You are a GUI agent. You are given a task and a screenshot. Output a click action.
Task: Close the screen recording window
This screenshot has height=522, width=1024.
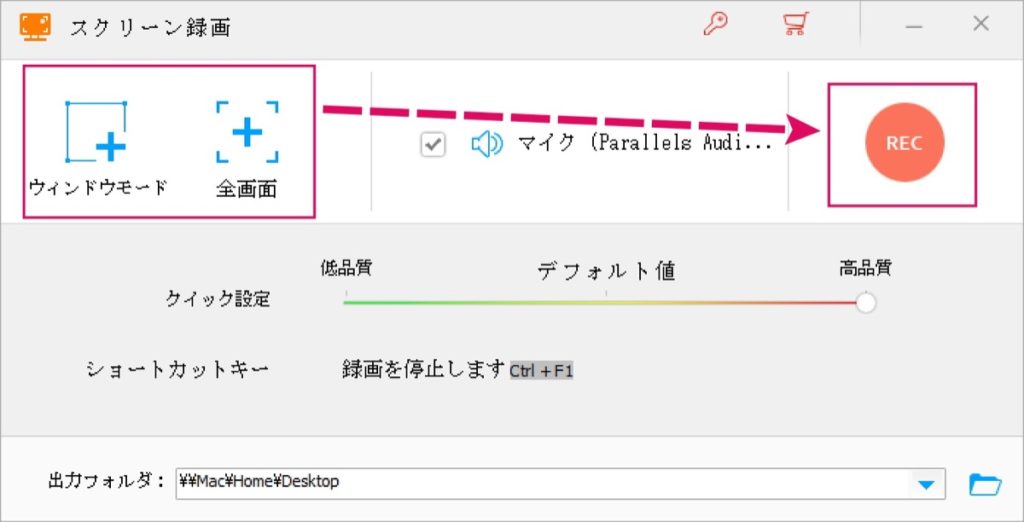pos(981,24)
